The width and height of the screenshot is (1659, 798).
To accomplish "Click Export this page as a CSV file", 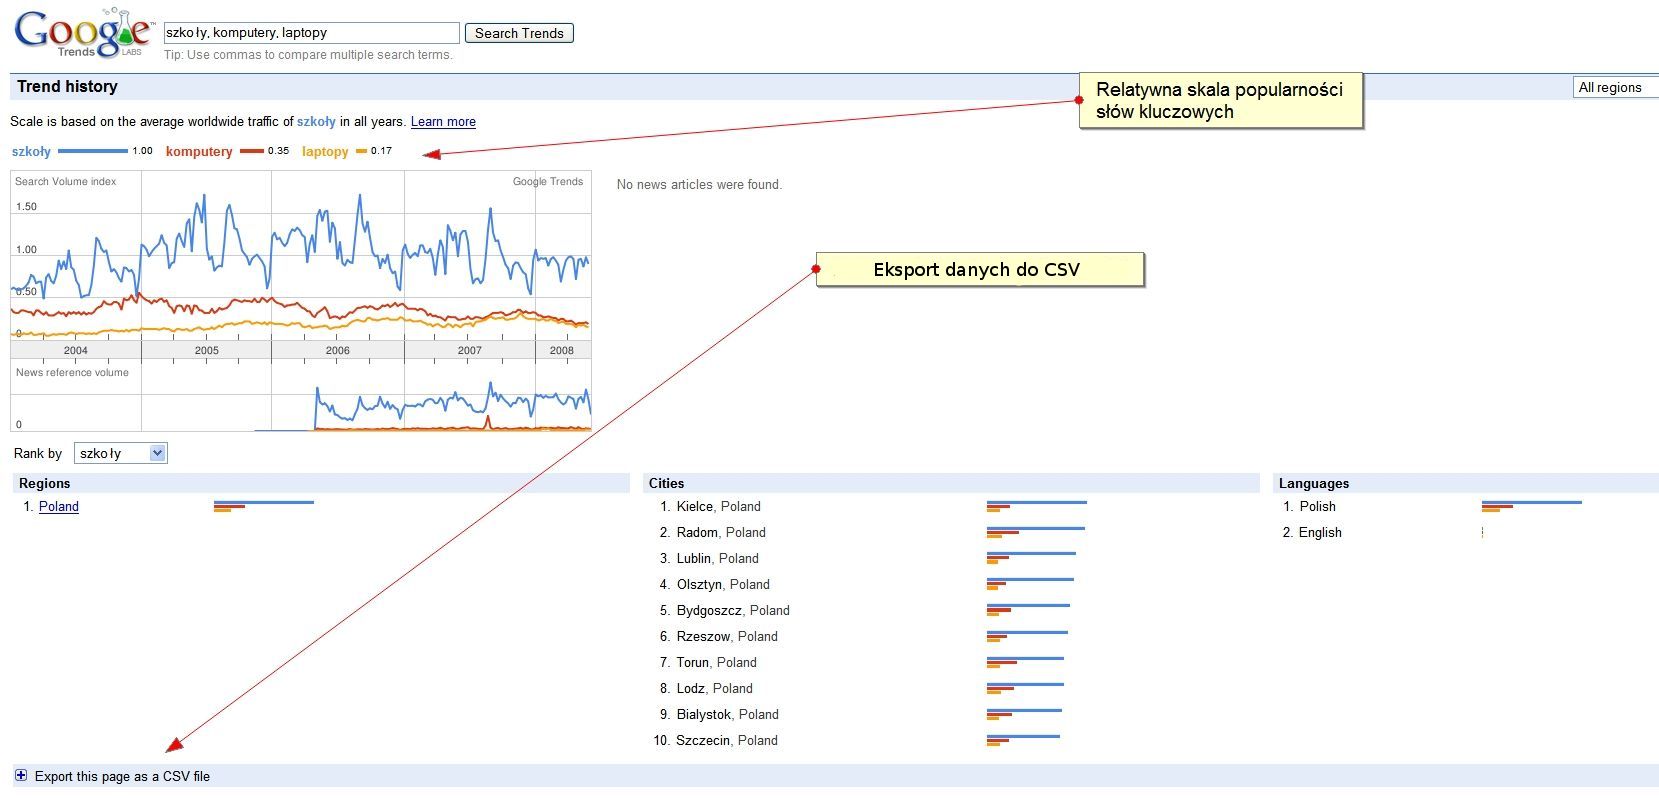I will [x=122, y=776].
